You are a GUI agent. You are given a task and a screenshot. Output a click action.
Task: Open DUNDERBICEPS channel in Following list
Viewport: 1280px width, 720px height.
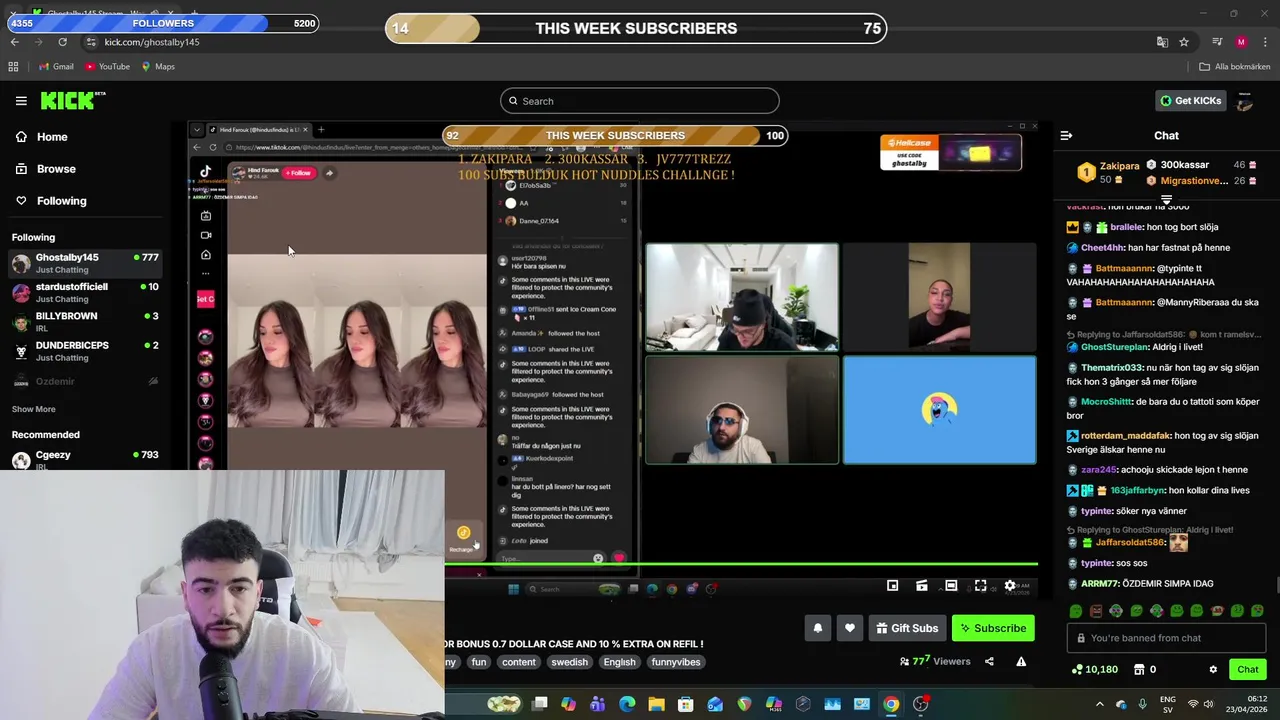[x=85, y=350]
